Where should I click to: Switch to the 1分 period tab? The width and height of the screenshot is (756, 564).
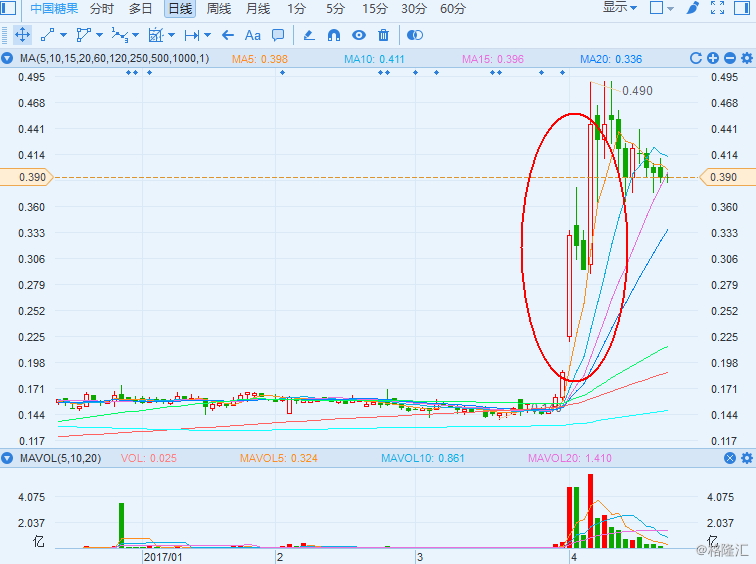(x=297, y=8)
